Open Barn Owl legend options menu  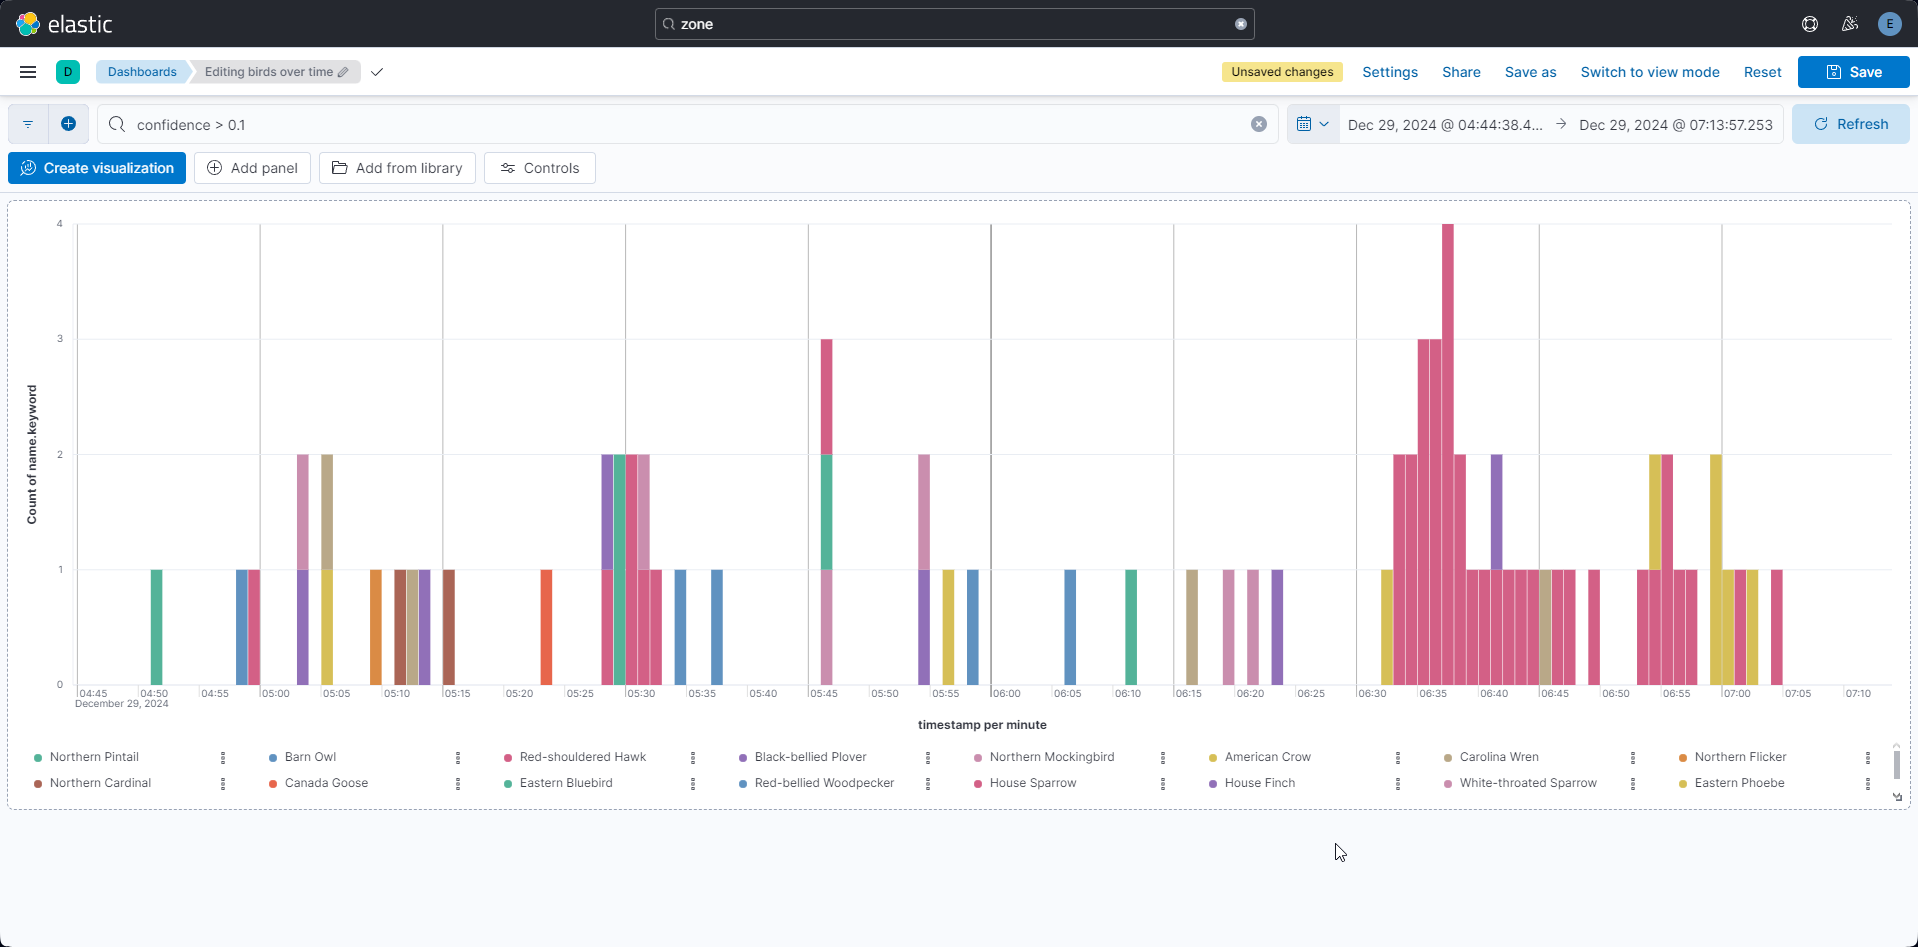pyautogui.click(x=458, y=758)
